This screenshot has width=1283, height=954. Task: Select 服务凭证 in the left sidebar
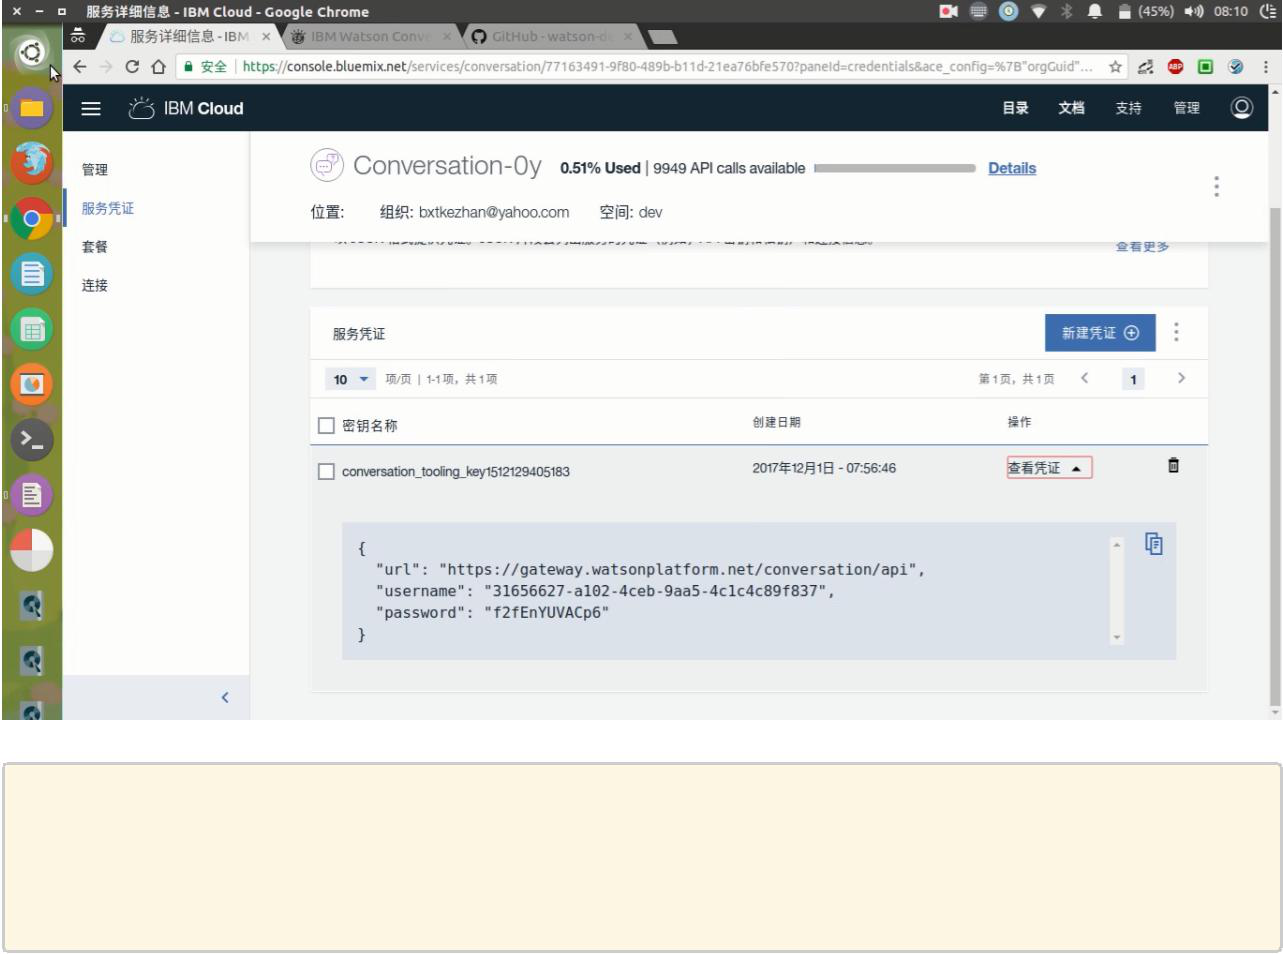pos(108,208)
